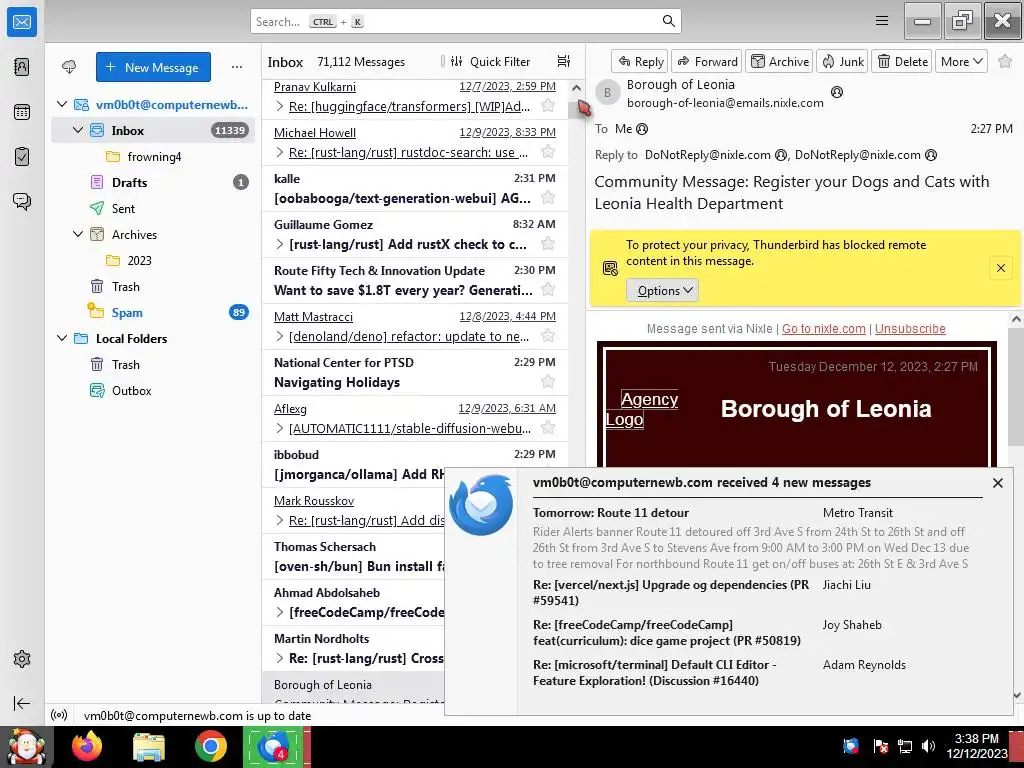Open Firefox from the taskbar
This screenshot has width=1024, height=768.
click(87, 746)
